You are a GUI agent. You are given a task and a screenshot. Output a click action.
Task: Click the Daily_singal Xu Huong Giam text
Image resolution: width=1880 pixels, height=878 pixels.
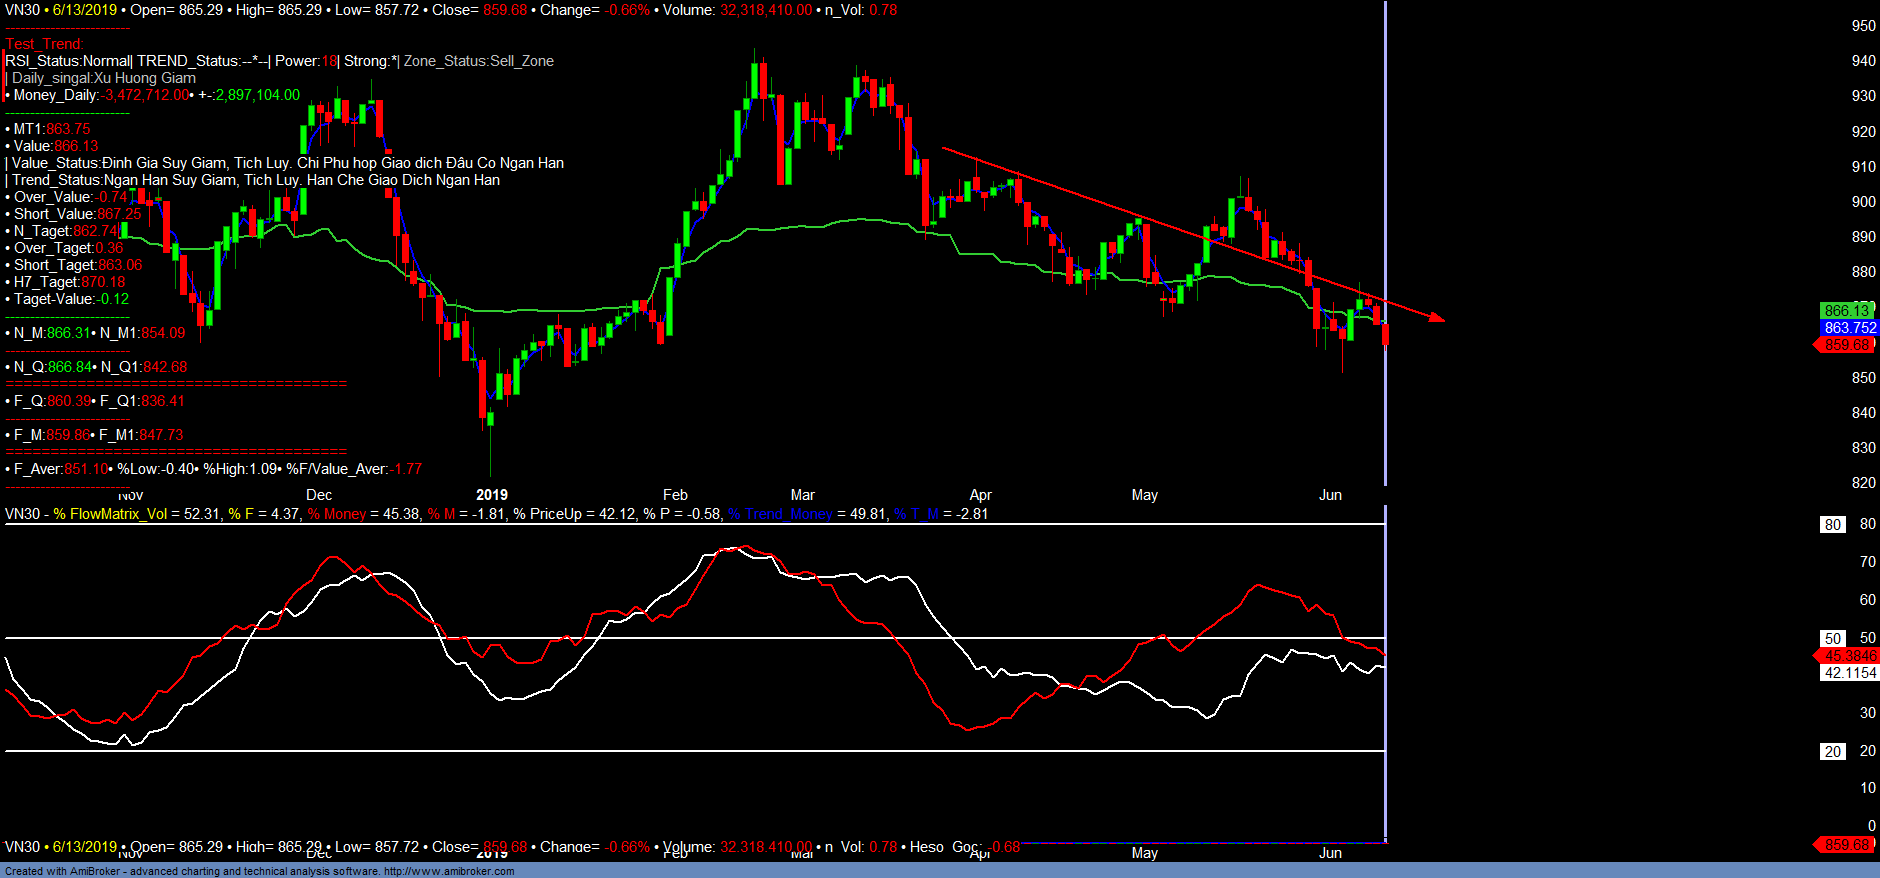[x=104, y=78]
